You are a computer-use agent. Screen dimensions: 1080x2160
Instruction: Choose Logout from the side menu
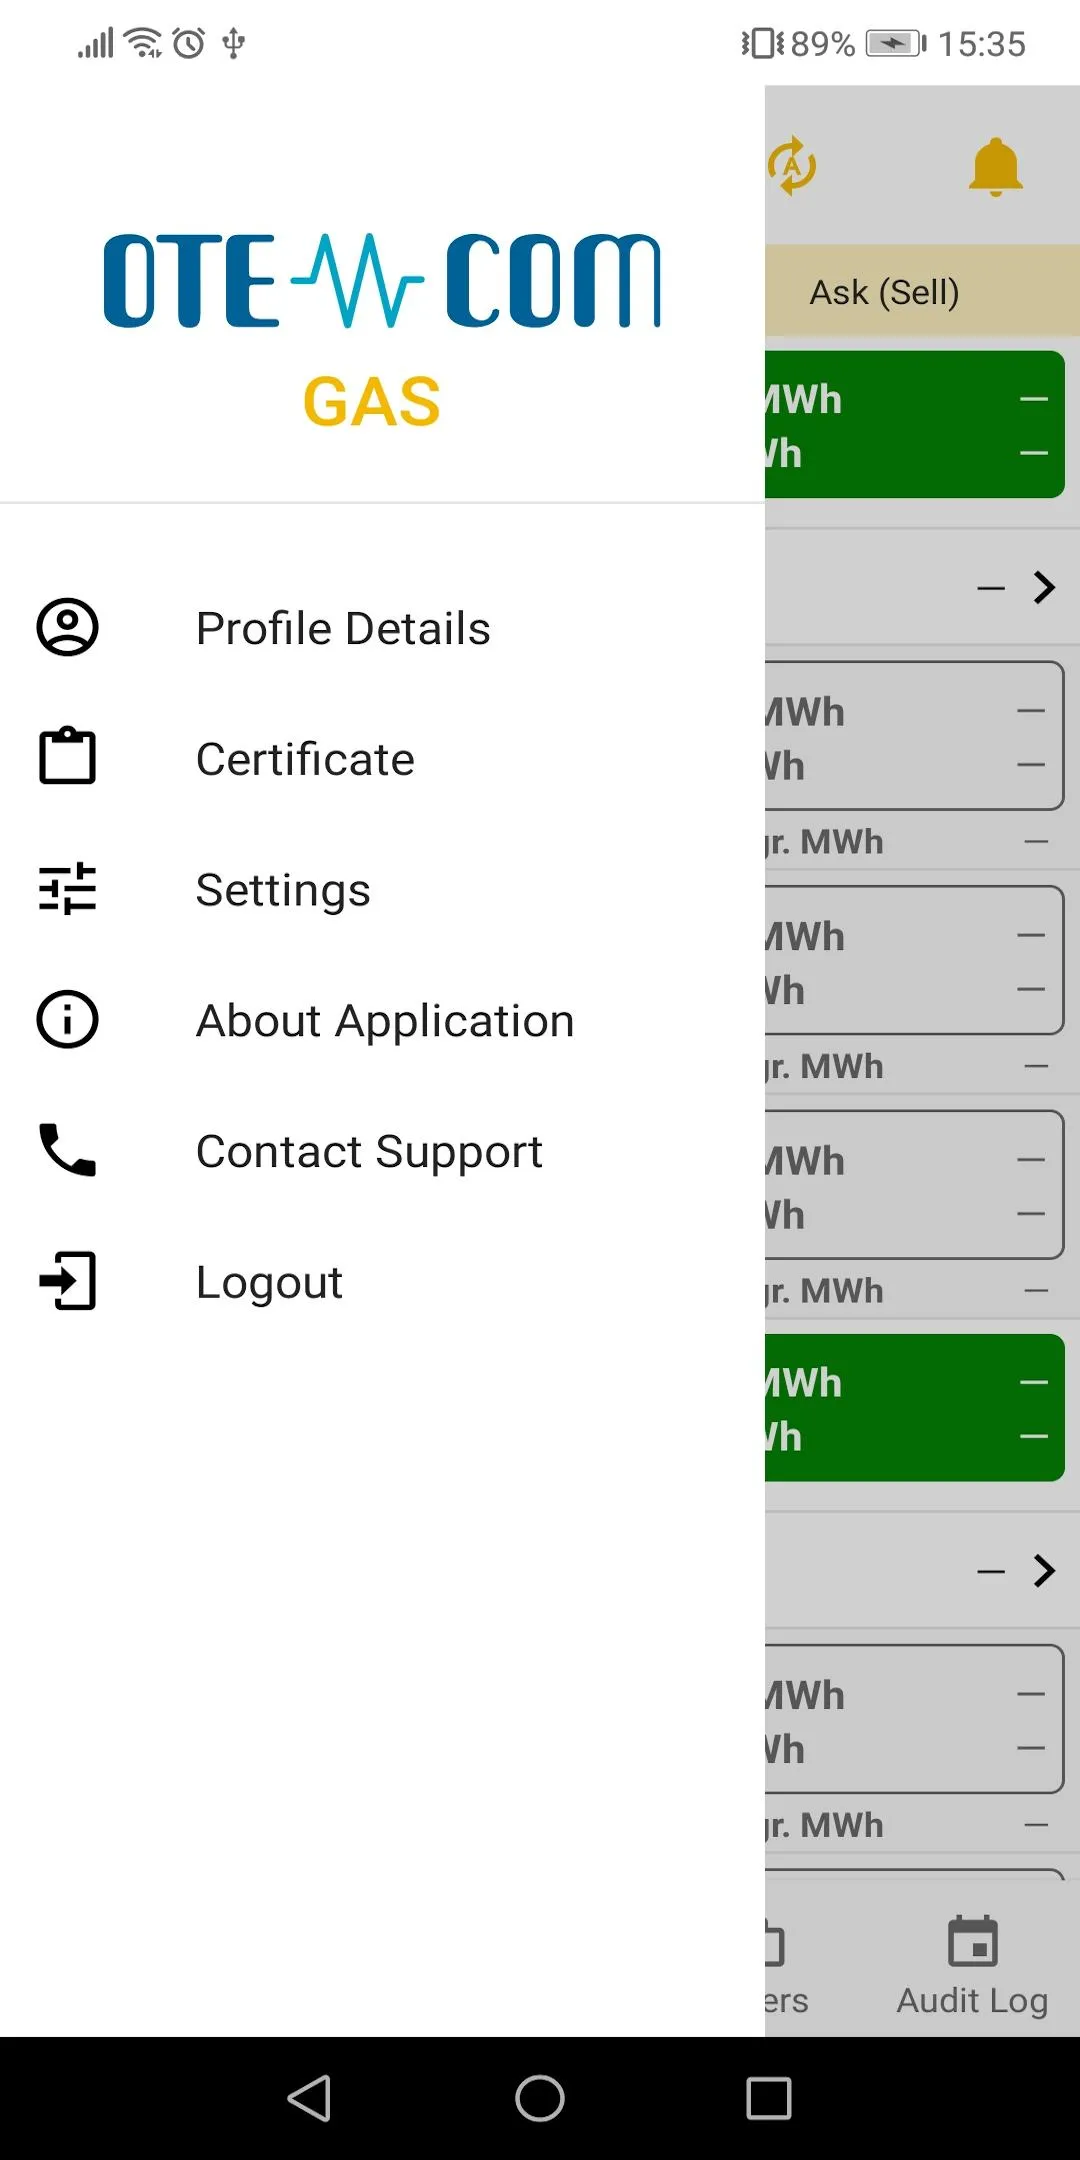click(x=382, y=1282)
